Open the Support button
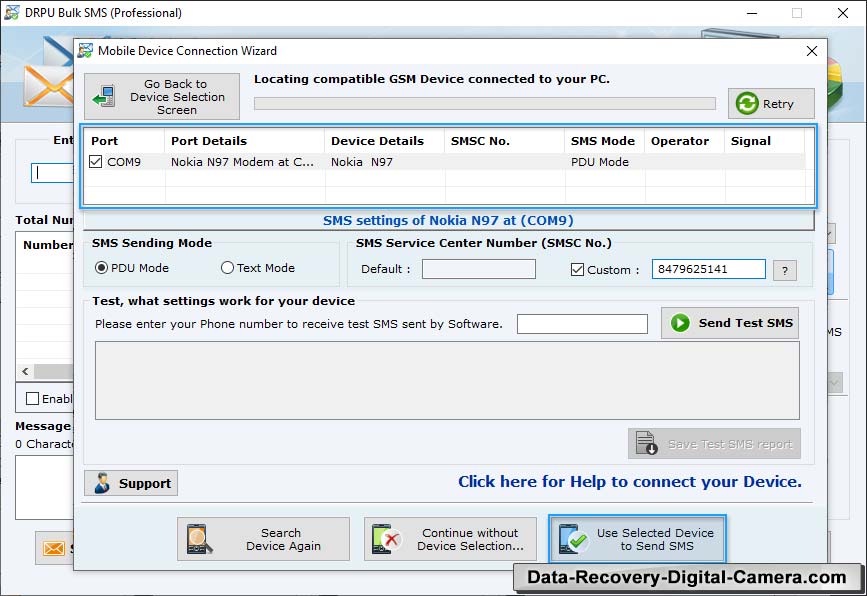 [131, 483]
